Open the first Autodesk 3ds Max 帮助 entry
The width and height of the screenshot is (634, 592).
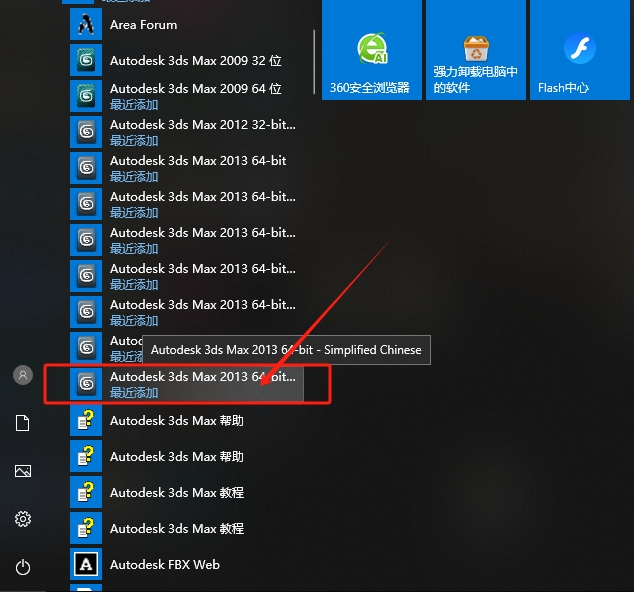(x=176, y=420)
